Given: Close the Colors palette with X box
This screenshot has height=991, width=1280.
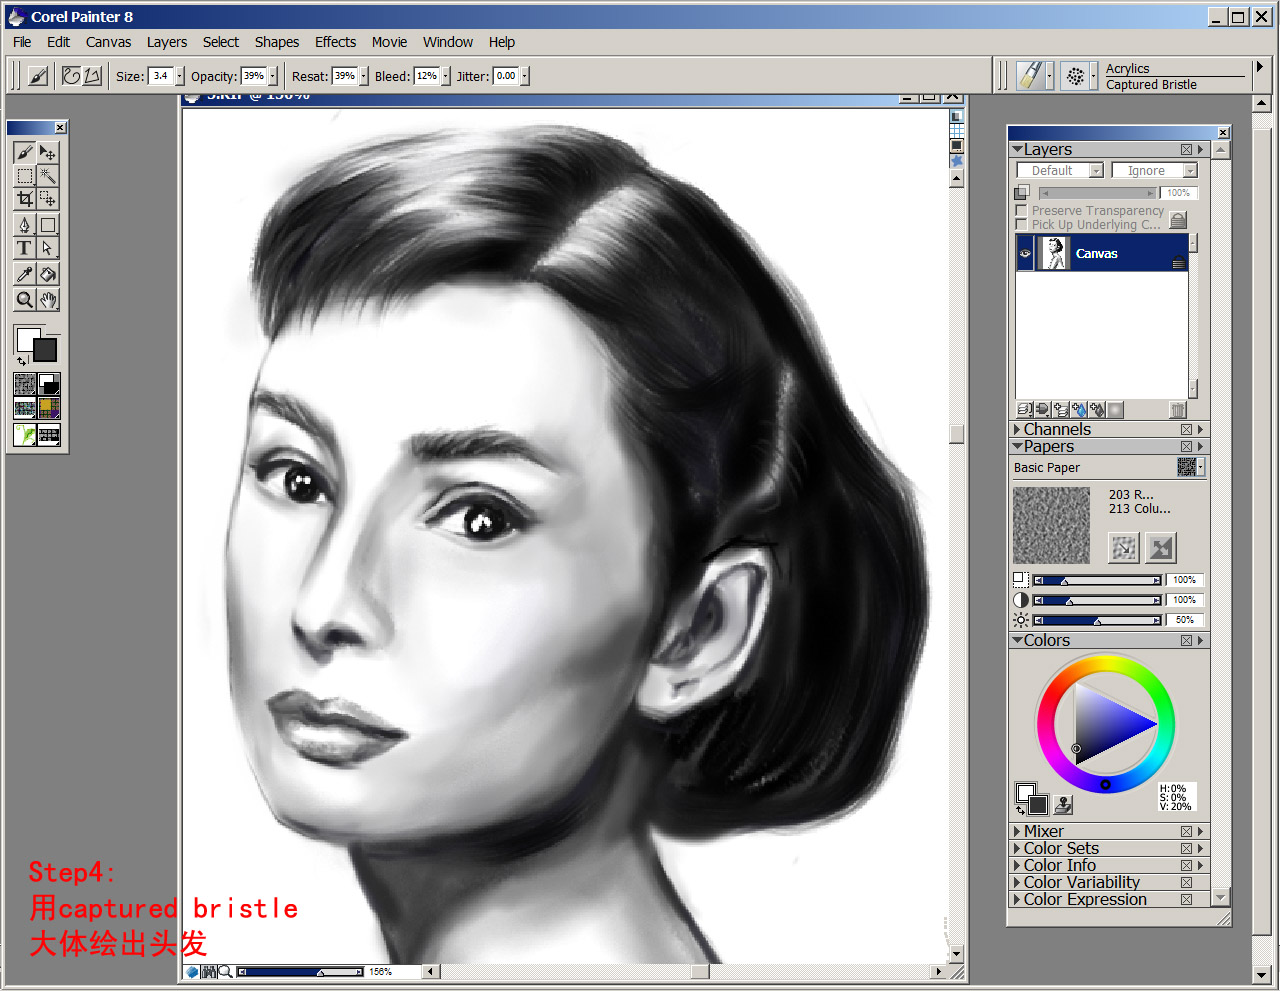Looking at the screenshot, I should click(1186, 640).
